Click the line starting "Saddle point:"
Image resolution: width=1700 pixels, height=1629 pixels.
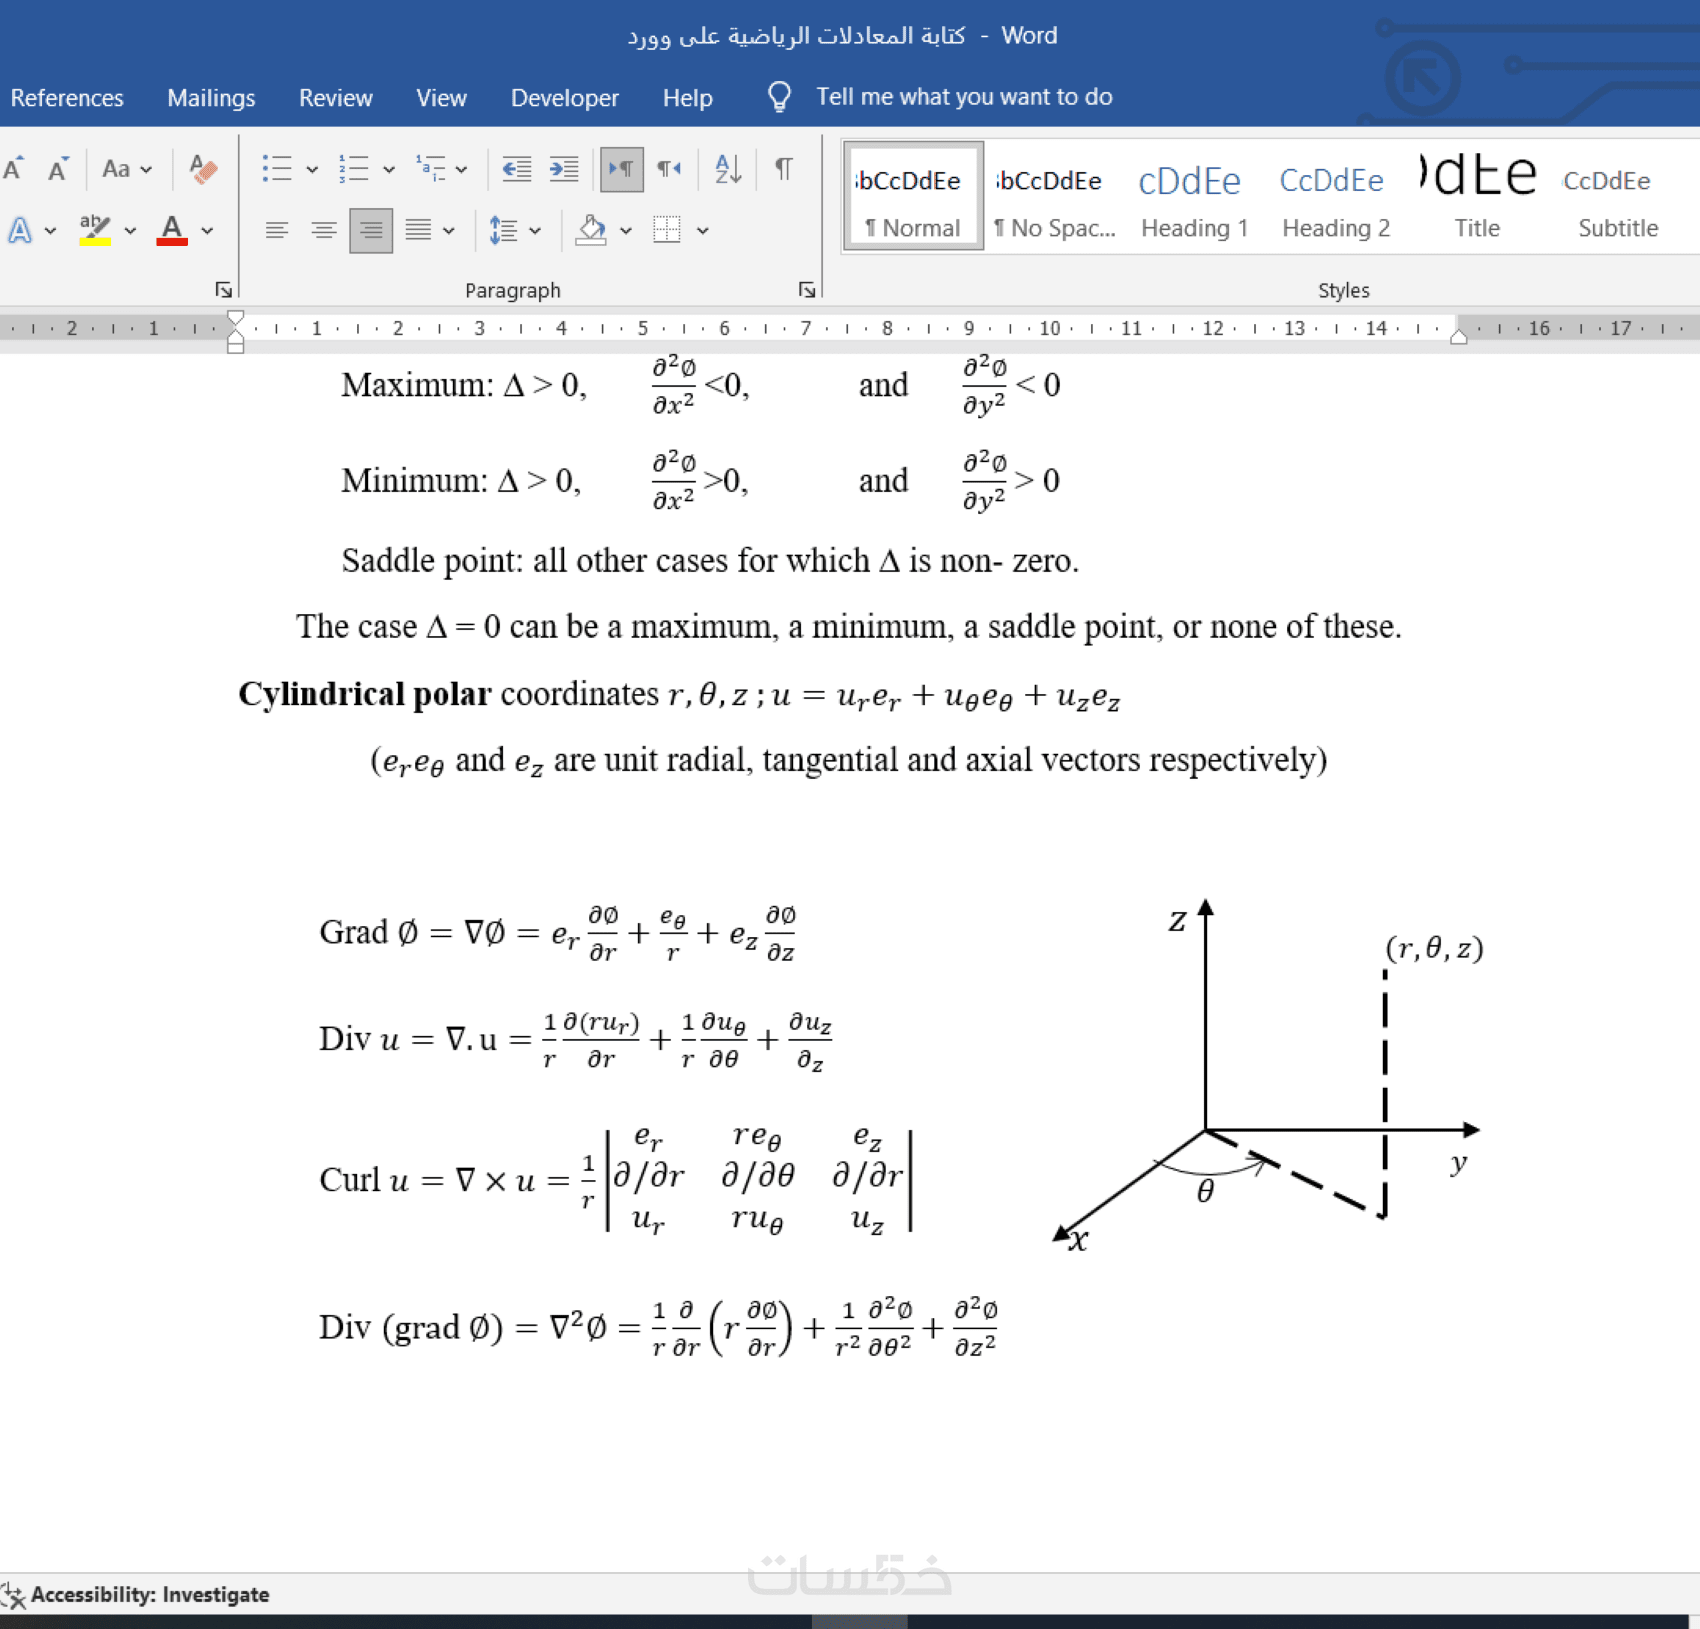(x=710, y=560)
